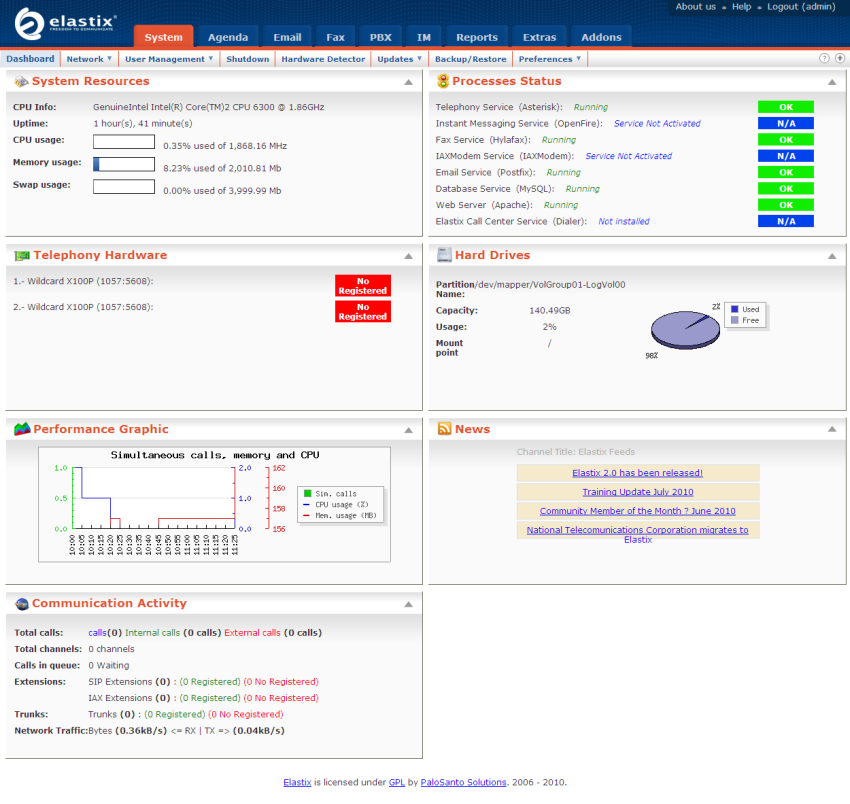Click the Processes Status panel icon

click(443, 81)
